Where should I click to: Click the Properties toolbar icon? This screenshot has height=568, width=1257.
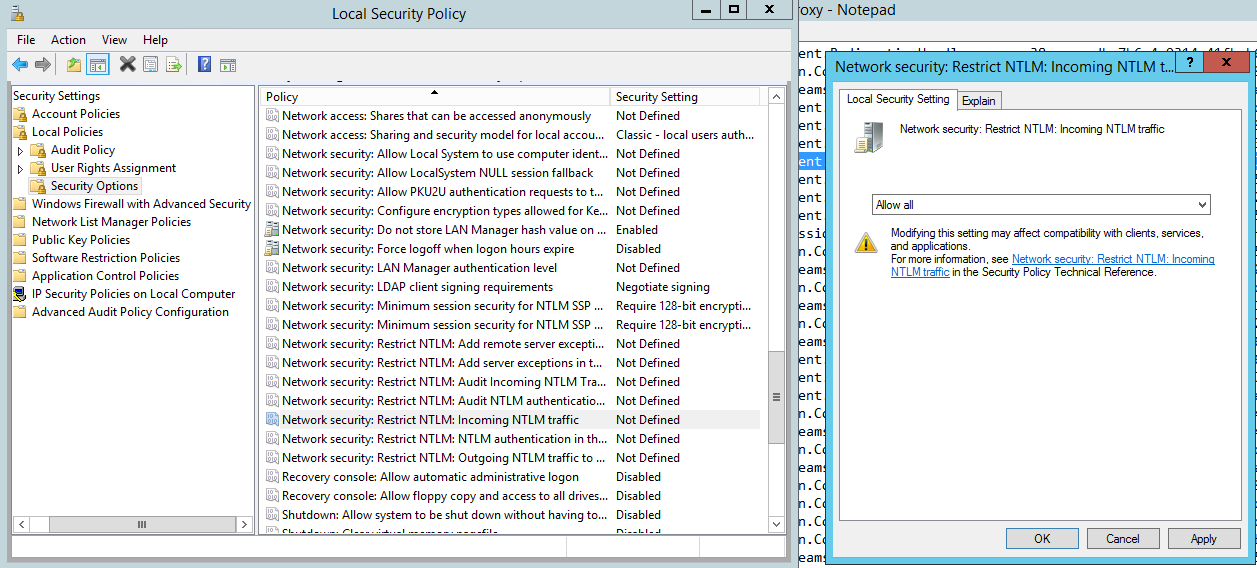point(150,65)
